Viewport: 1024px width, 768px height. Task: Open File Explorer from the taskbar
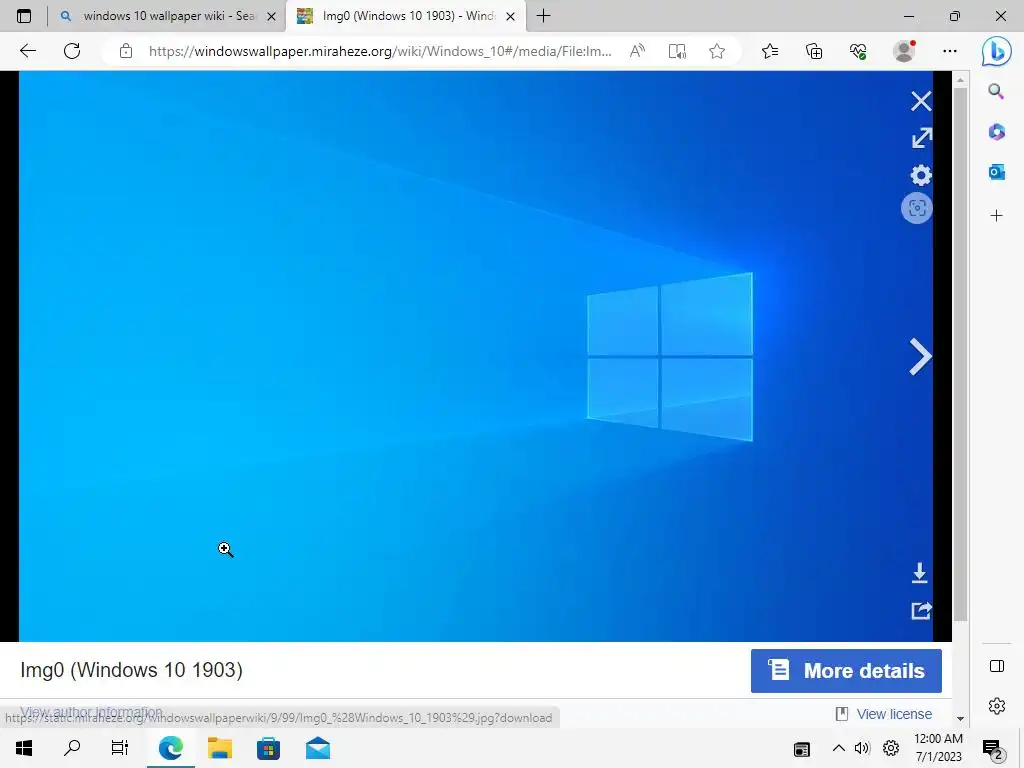219,748
